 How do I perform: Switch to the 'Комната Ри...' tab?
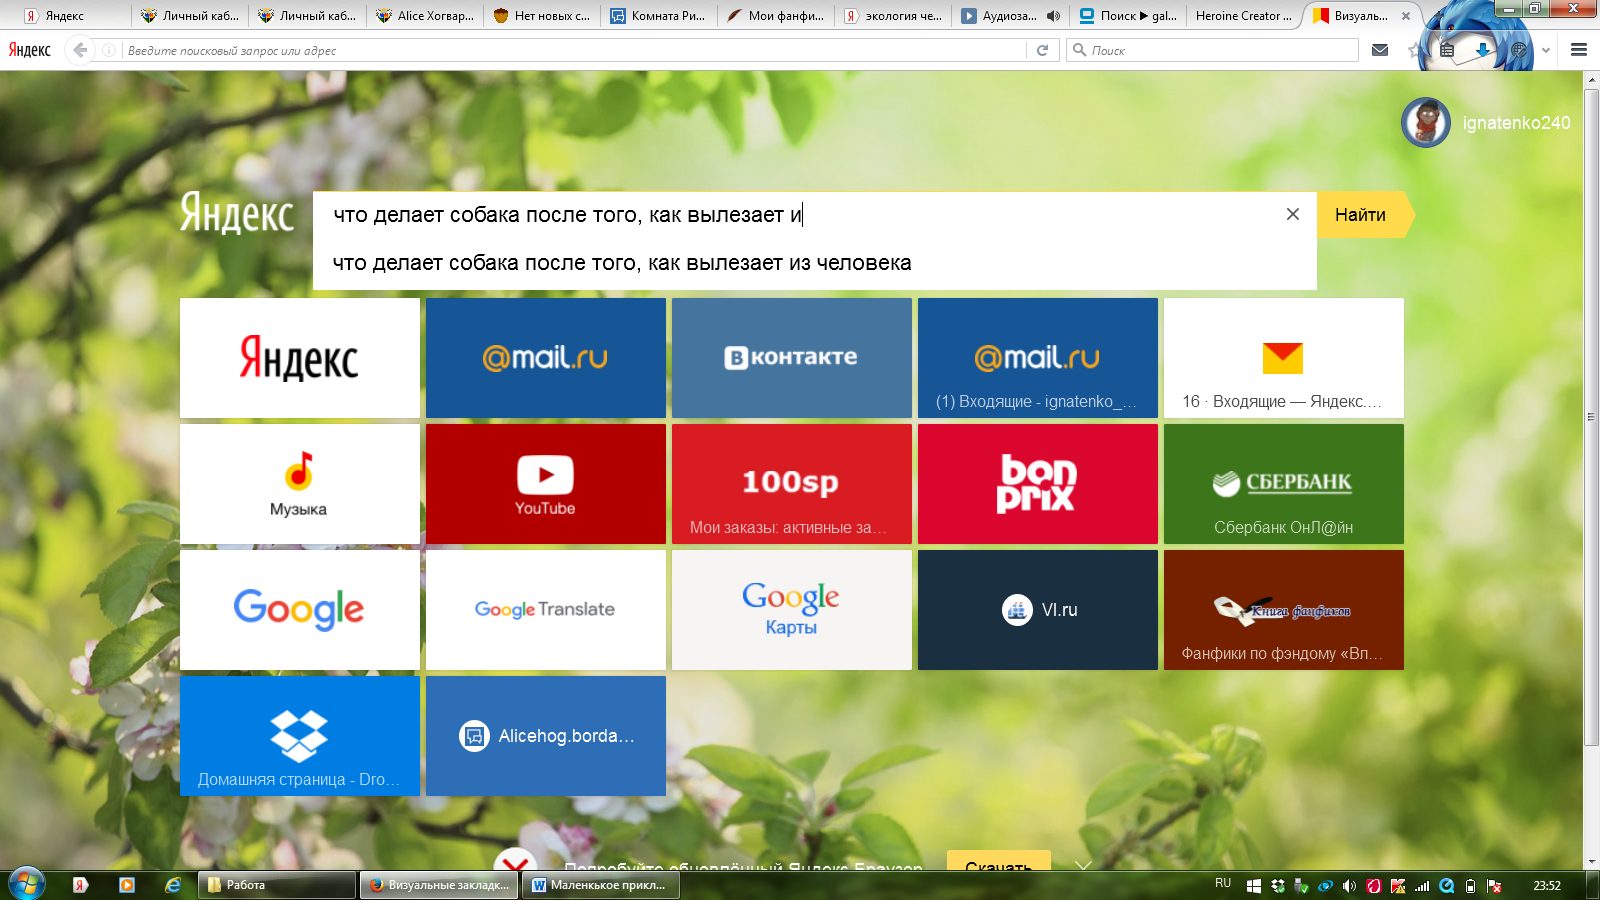[x=659, y=16]
